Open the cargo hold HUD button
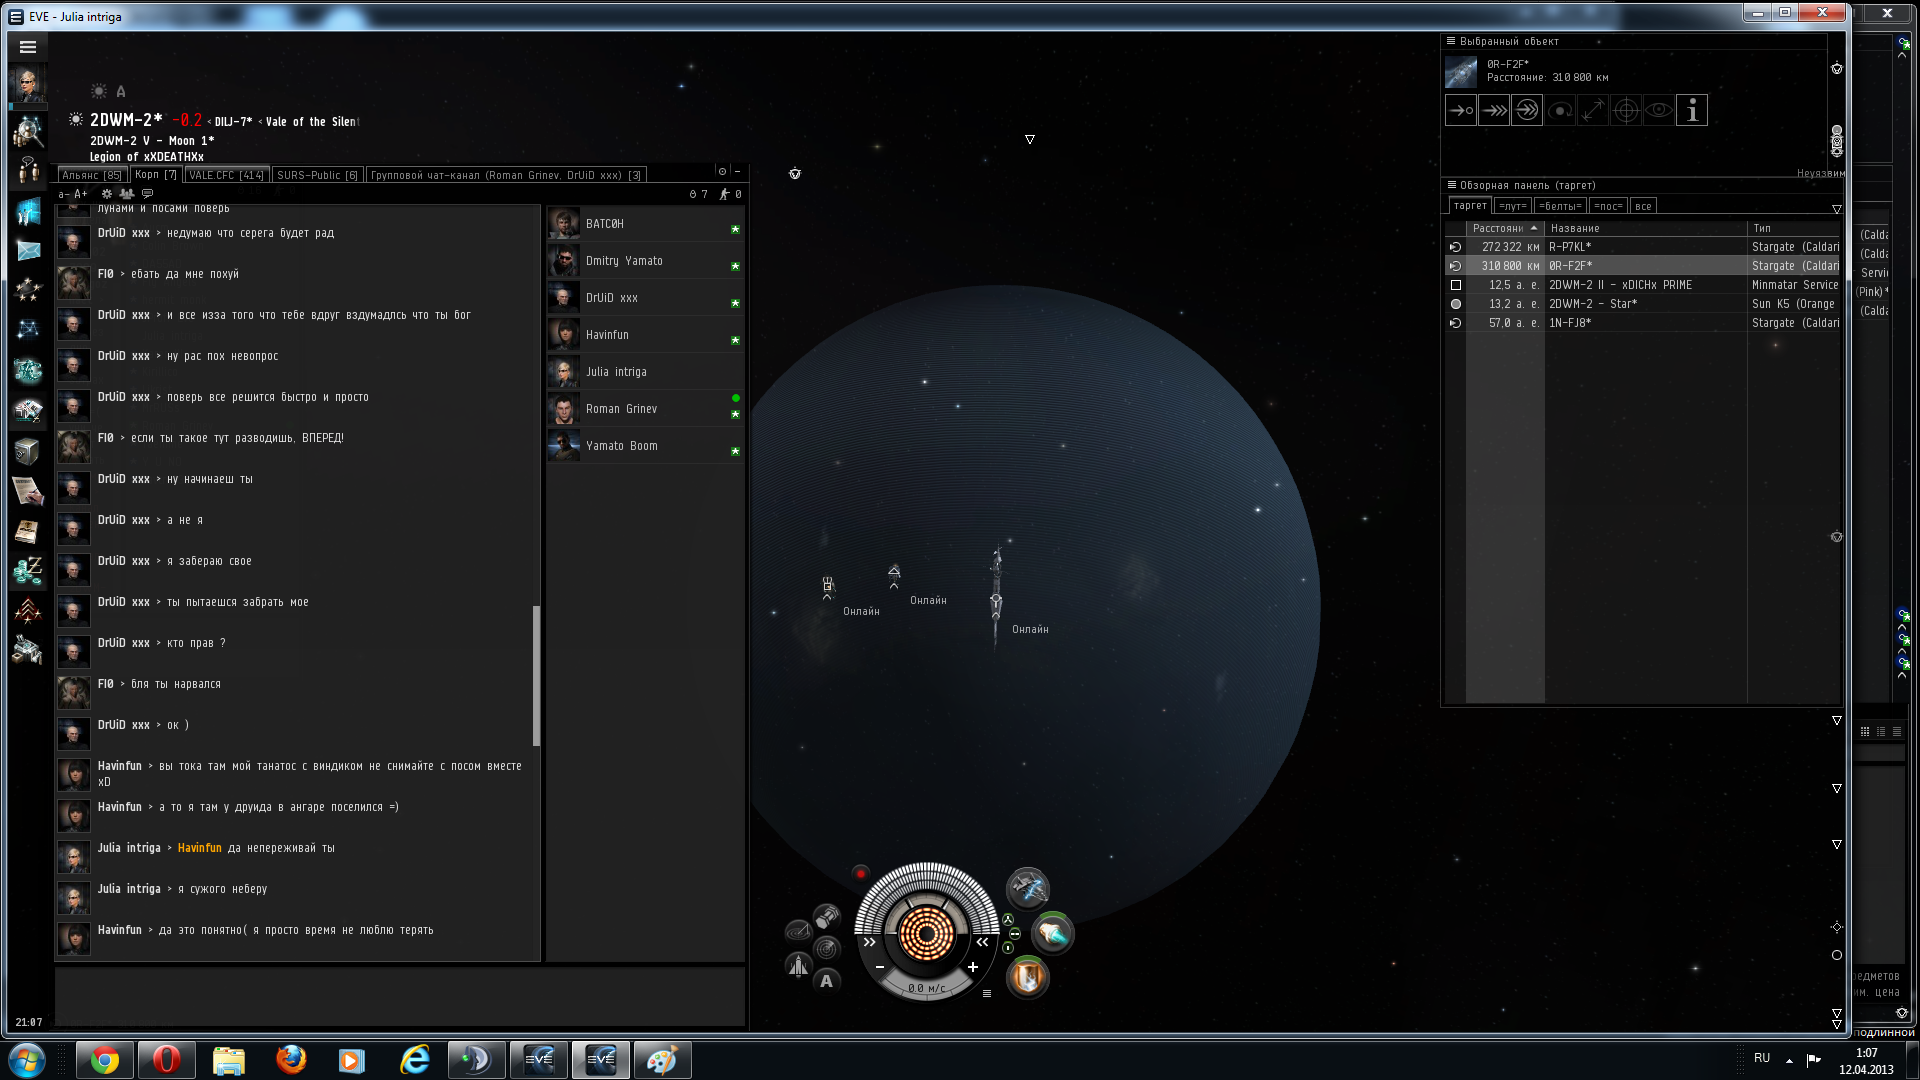Image resolution: width=1920 pixels, height=1080 pixels. (x=827, y=916)
